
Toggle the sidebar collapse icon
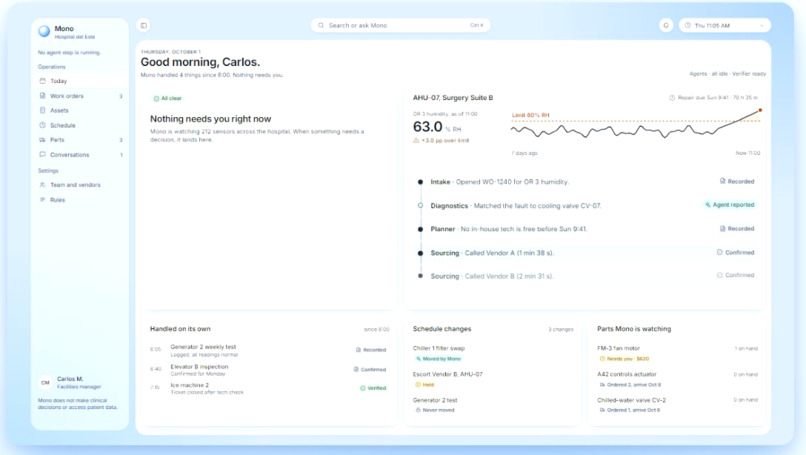(143, 25)
